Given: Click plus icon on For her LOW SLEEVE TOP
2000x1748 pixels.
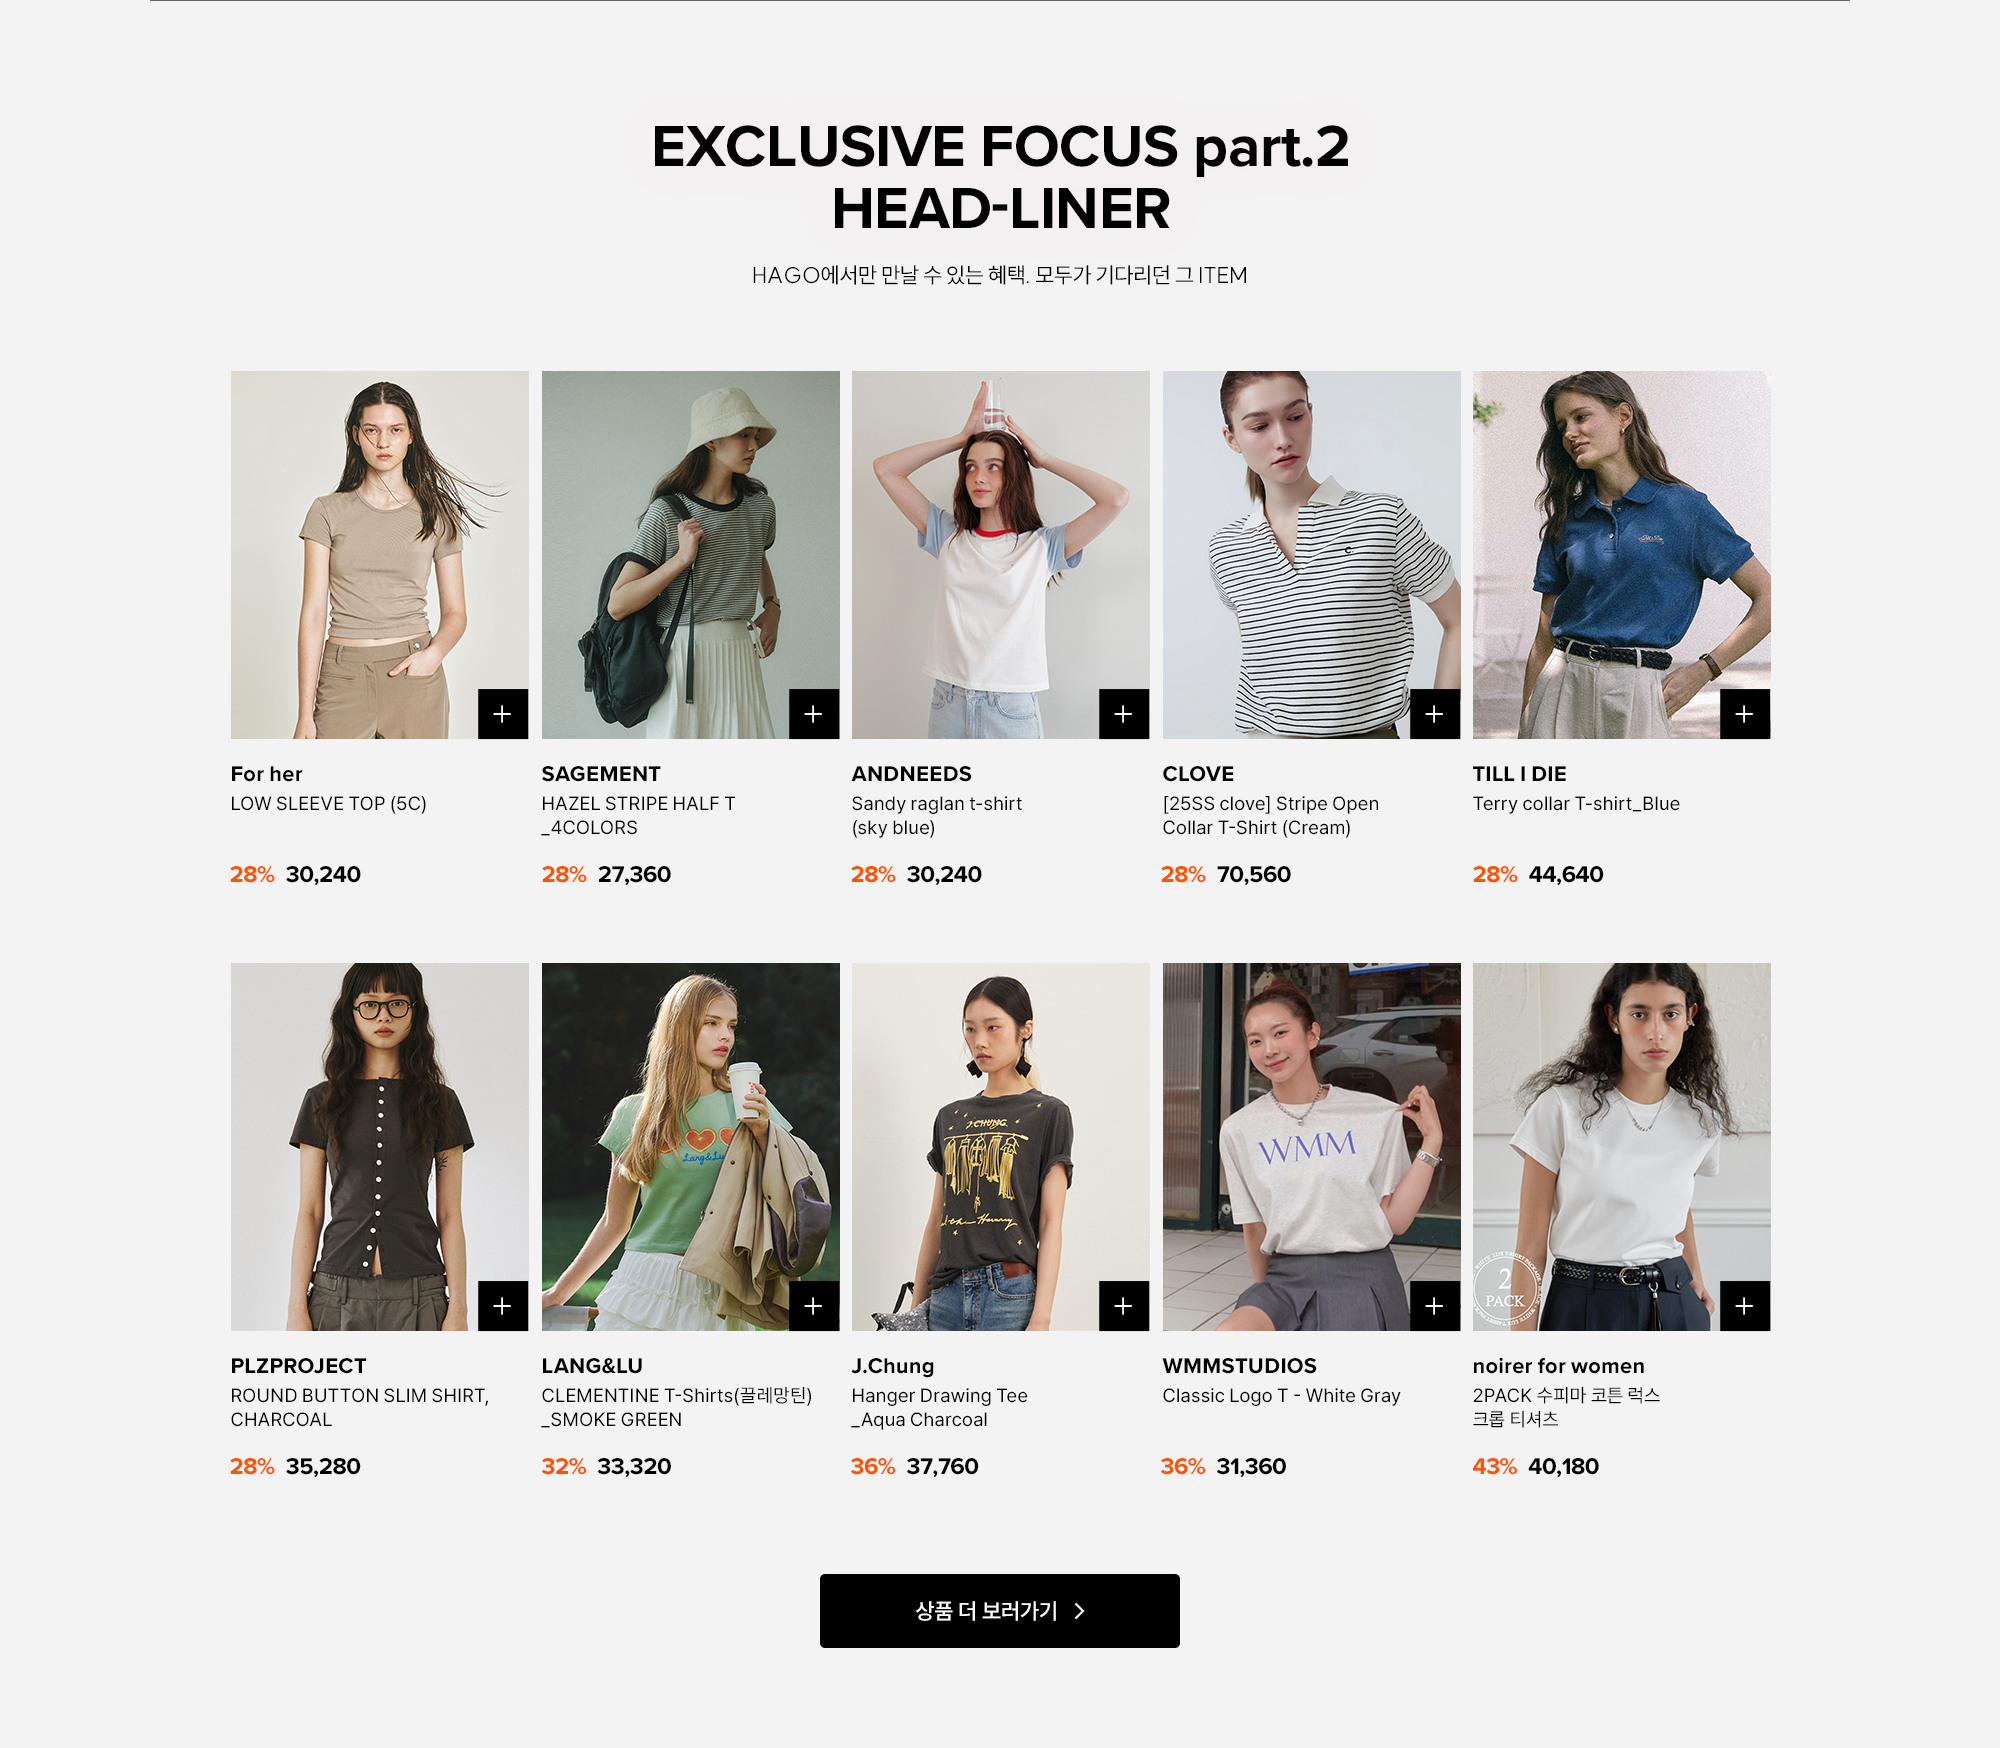Looking at the screenshot, I should (503, 714).
